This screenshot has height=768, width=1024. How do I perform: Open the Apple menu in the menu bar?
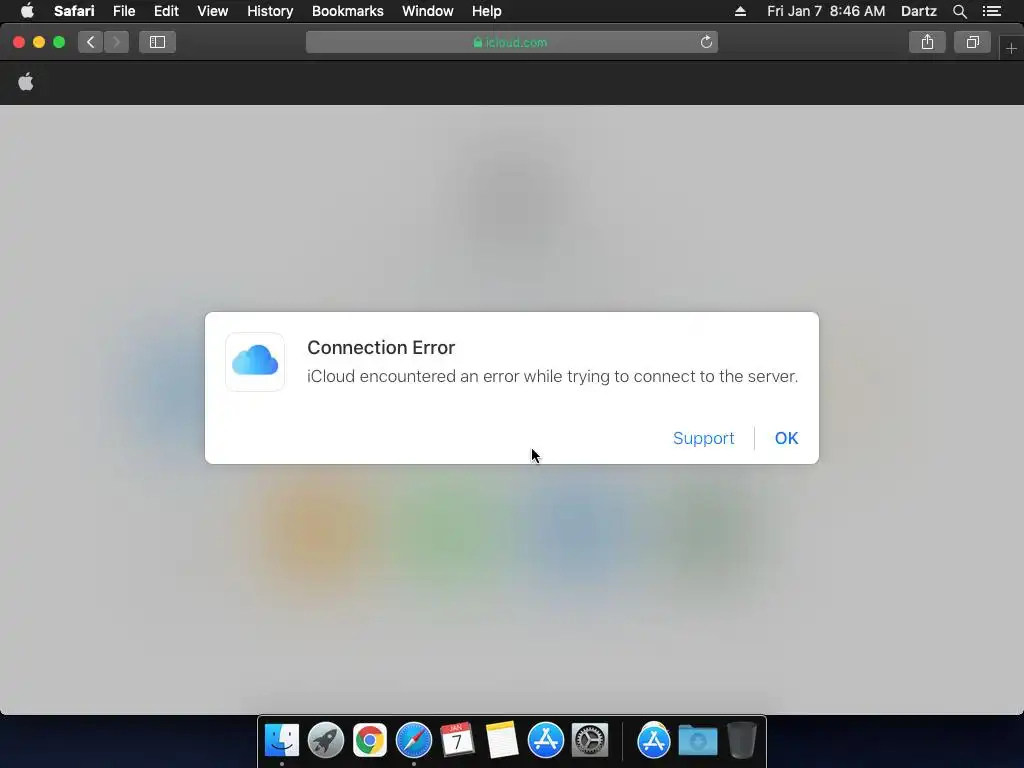point(27,11)
